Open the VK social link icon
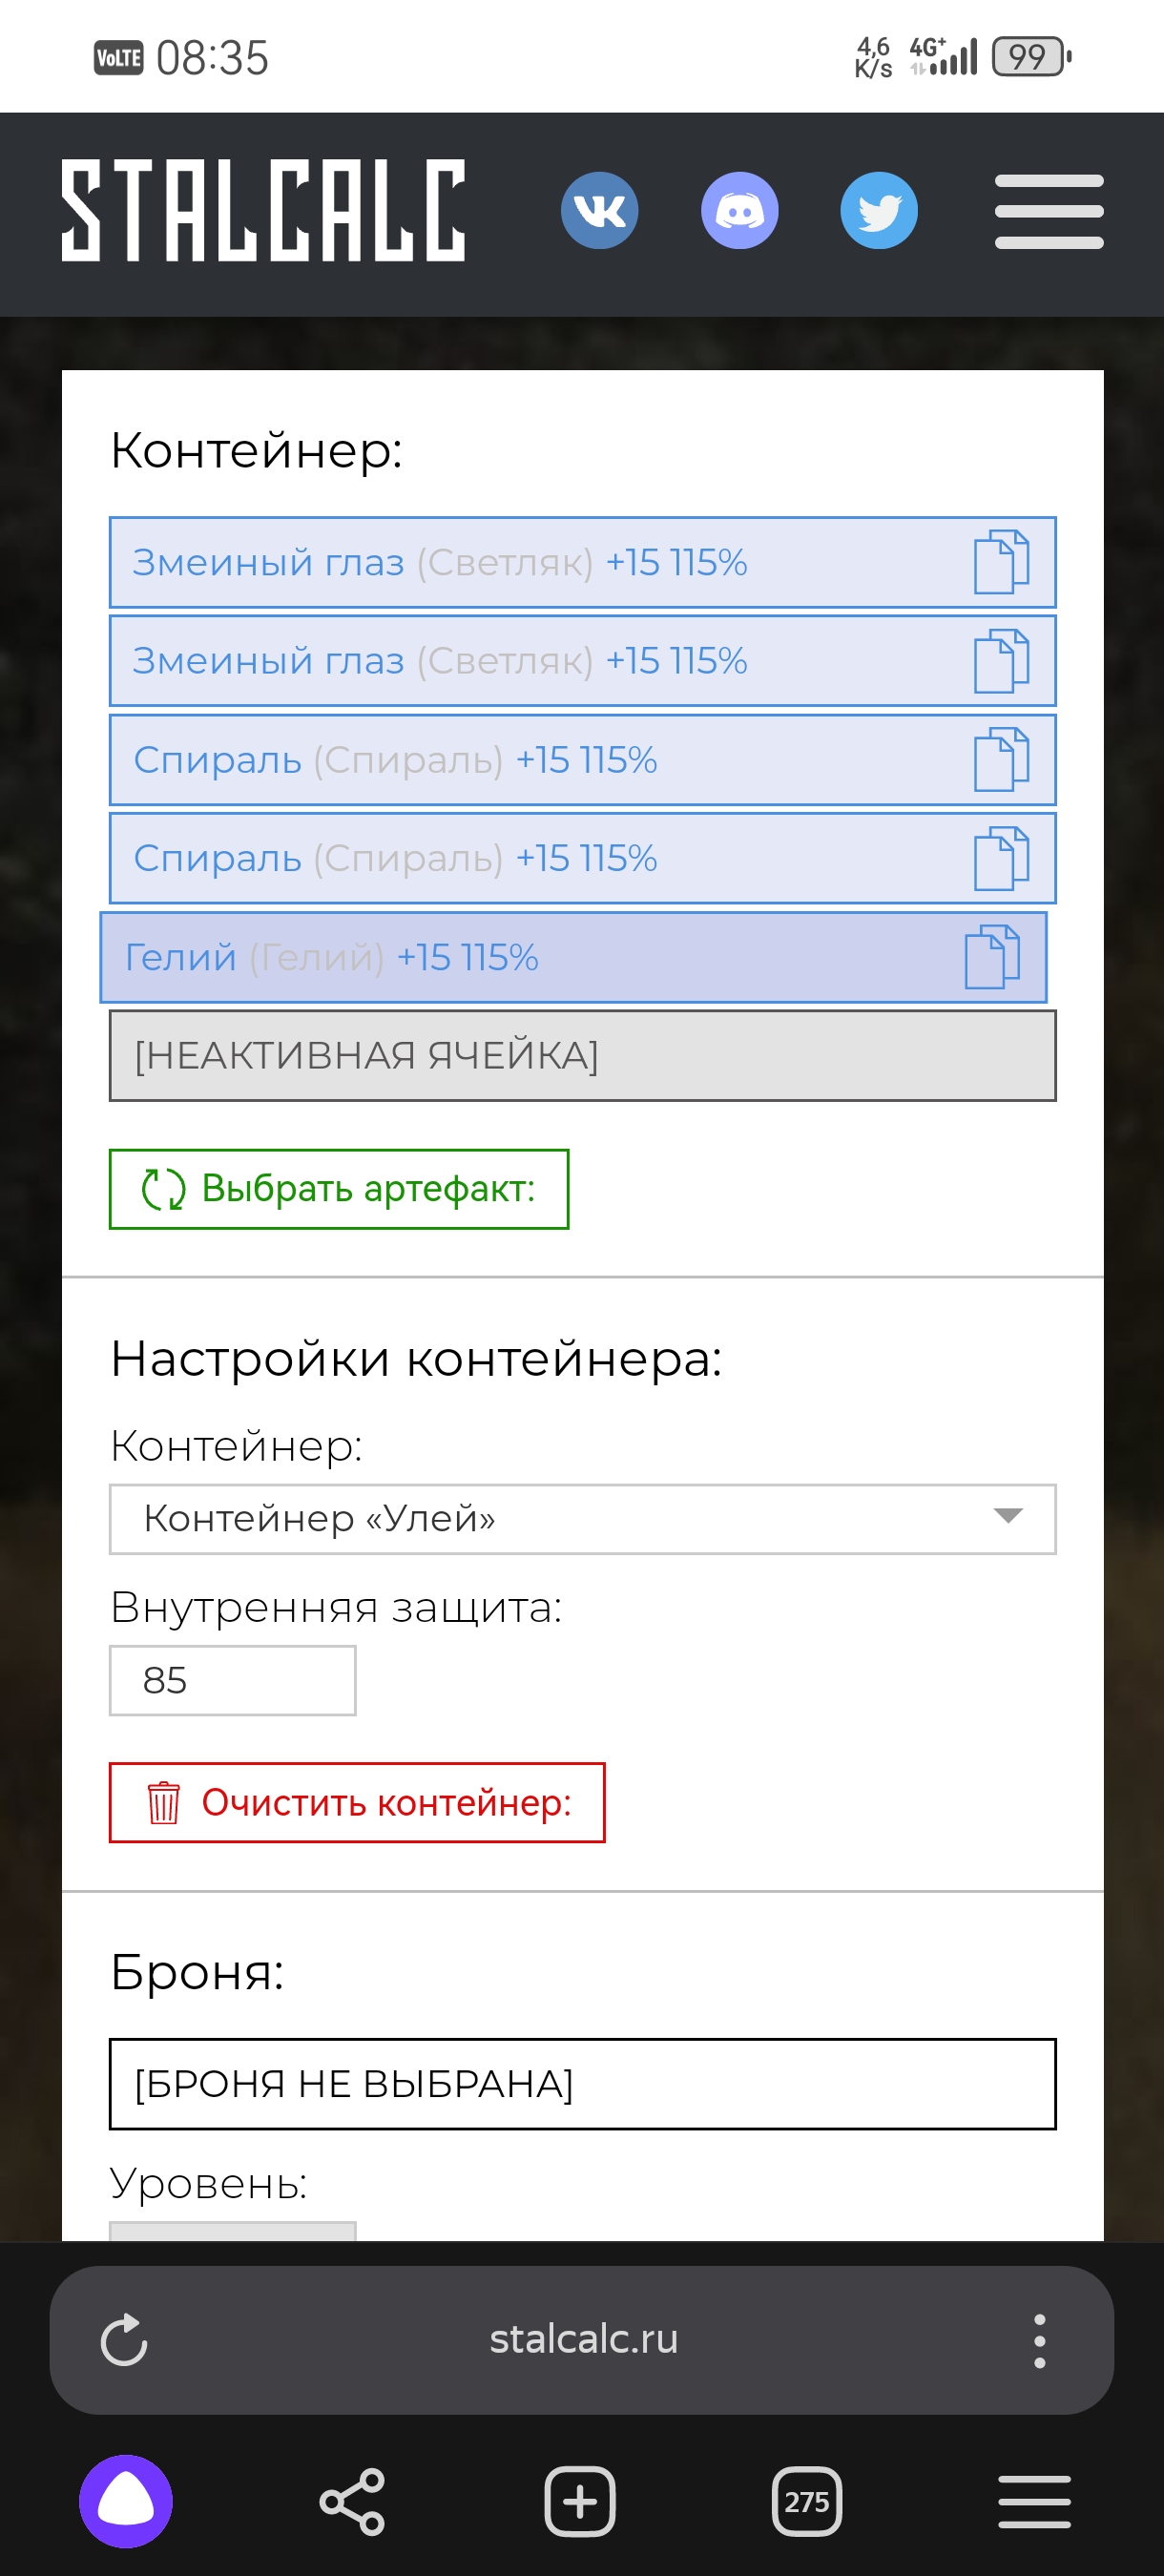 pos(599,210)
